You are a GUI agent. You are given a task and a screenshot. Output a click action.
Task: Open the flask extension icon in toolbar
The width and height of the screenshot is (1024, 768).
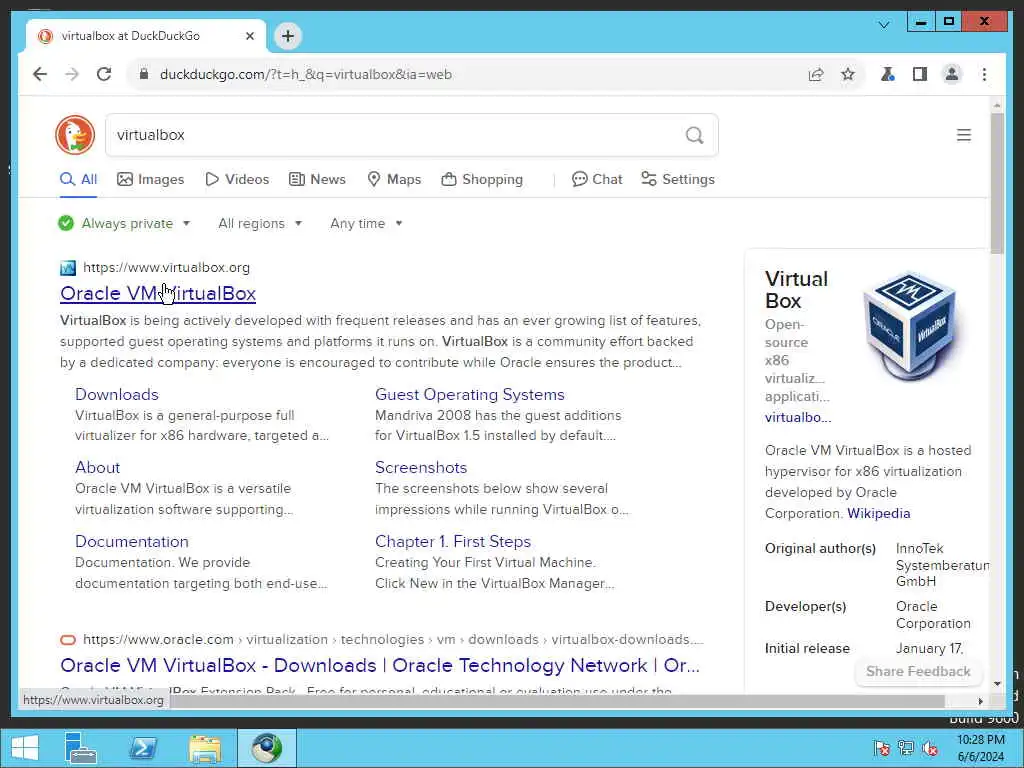[888, 74]
